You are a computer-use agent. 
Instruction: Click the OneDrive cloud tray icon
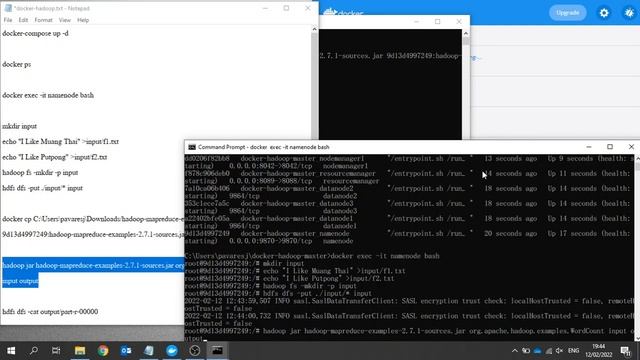pos(537,351)
